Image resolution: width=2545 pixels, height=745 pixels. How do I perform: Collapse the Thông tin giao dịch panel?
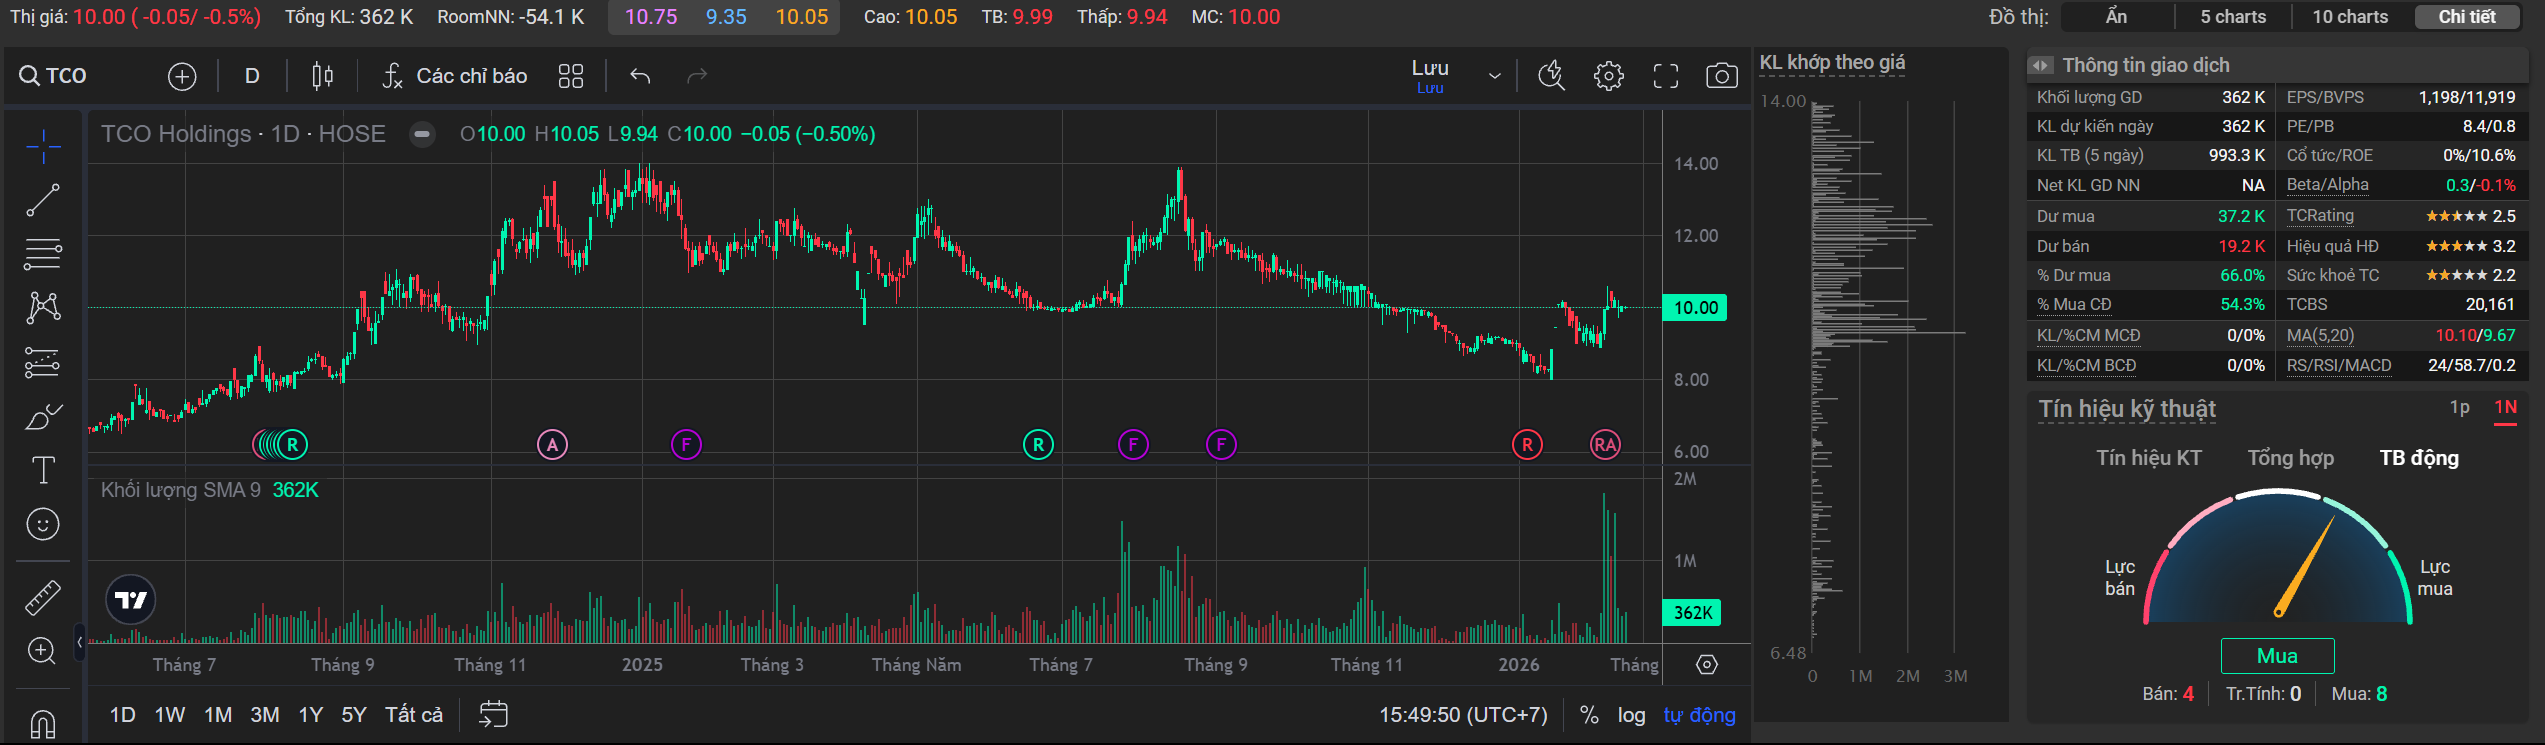(x=2040, y=66)
